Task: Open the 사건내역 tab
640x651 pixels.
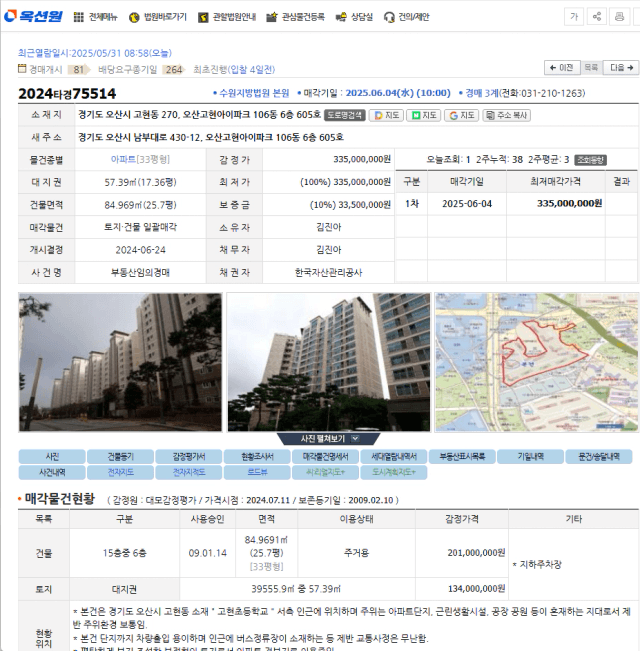Action: 52,472
